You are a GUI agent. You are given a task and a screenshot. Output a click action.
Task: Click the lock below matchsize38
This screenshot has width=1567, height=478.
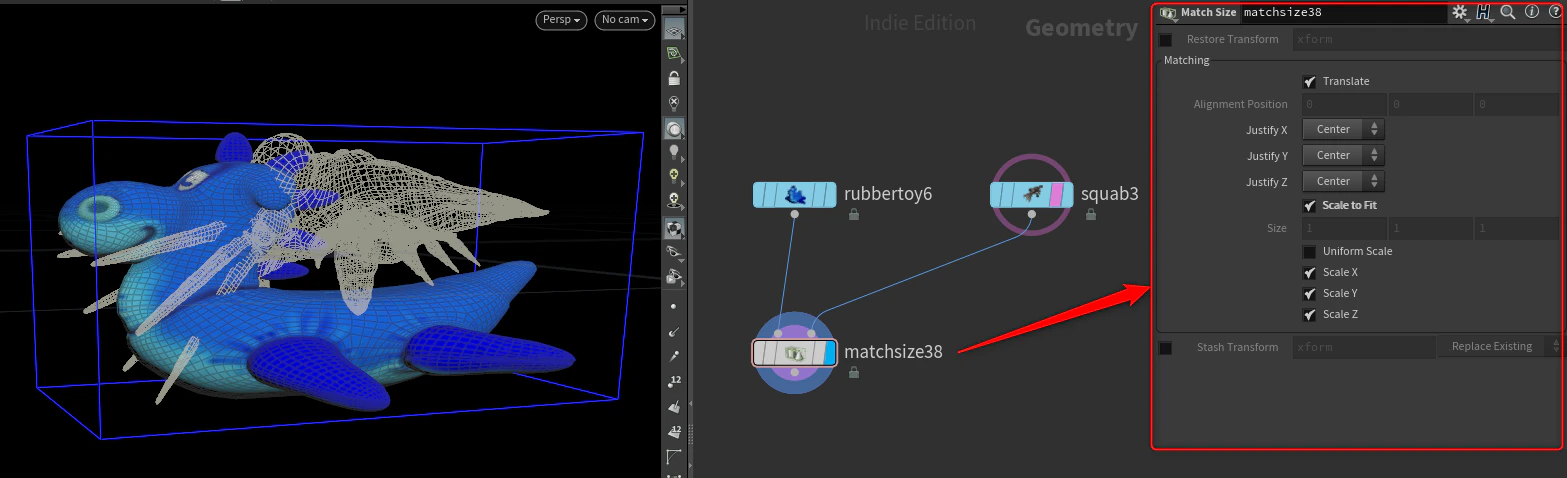tap(854, 372)
